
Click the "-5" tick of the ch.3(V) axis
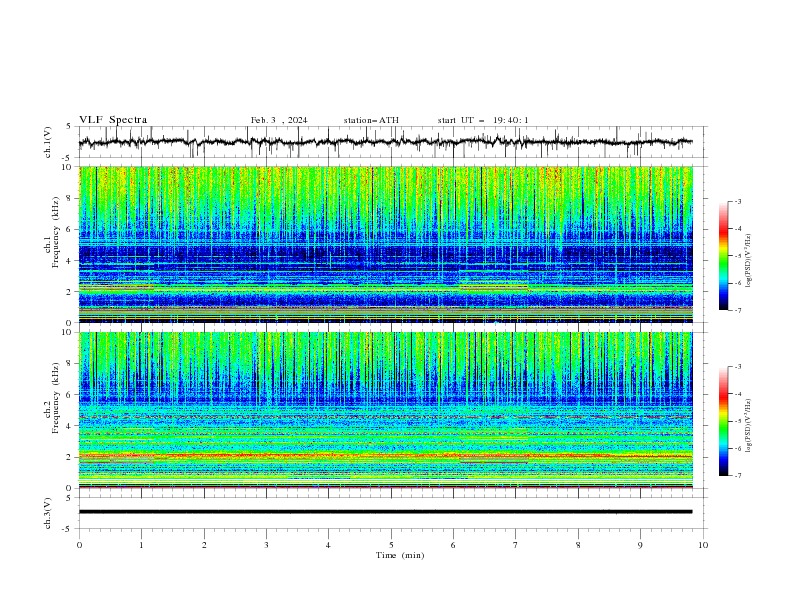coord(68,529)
